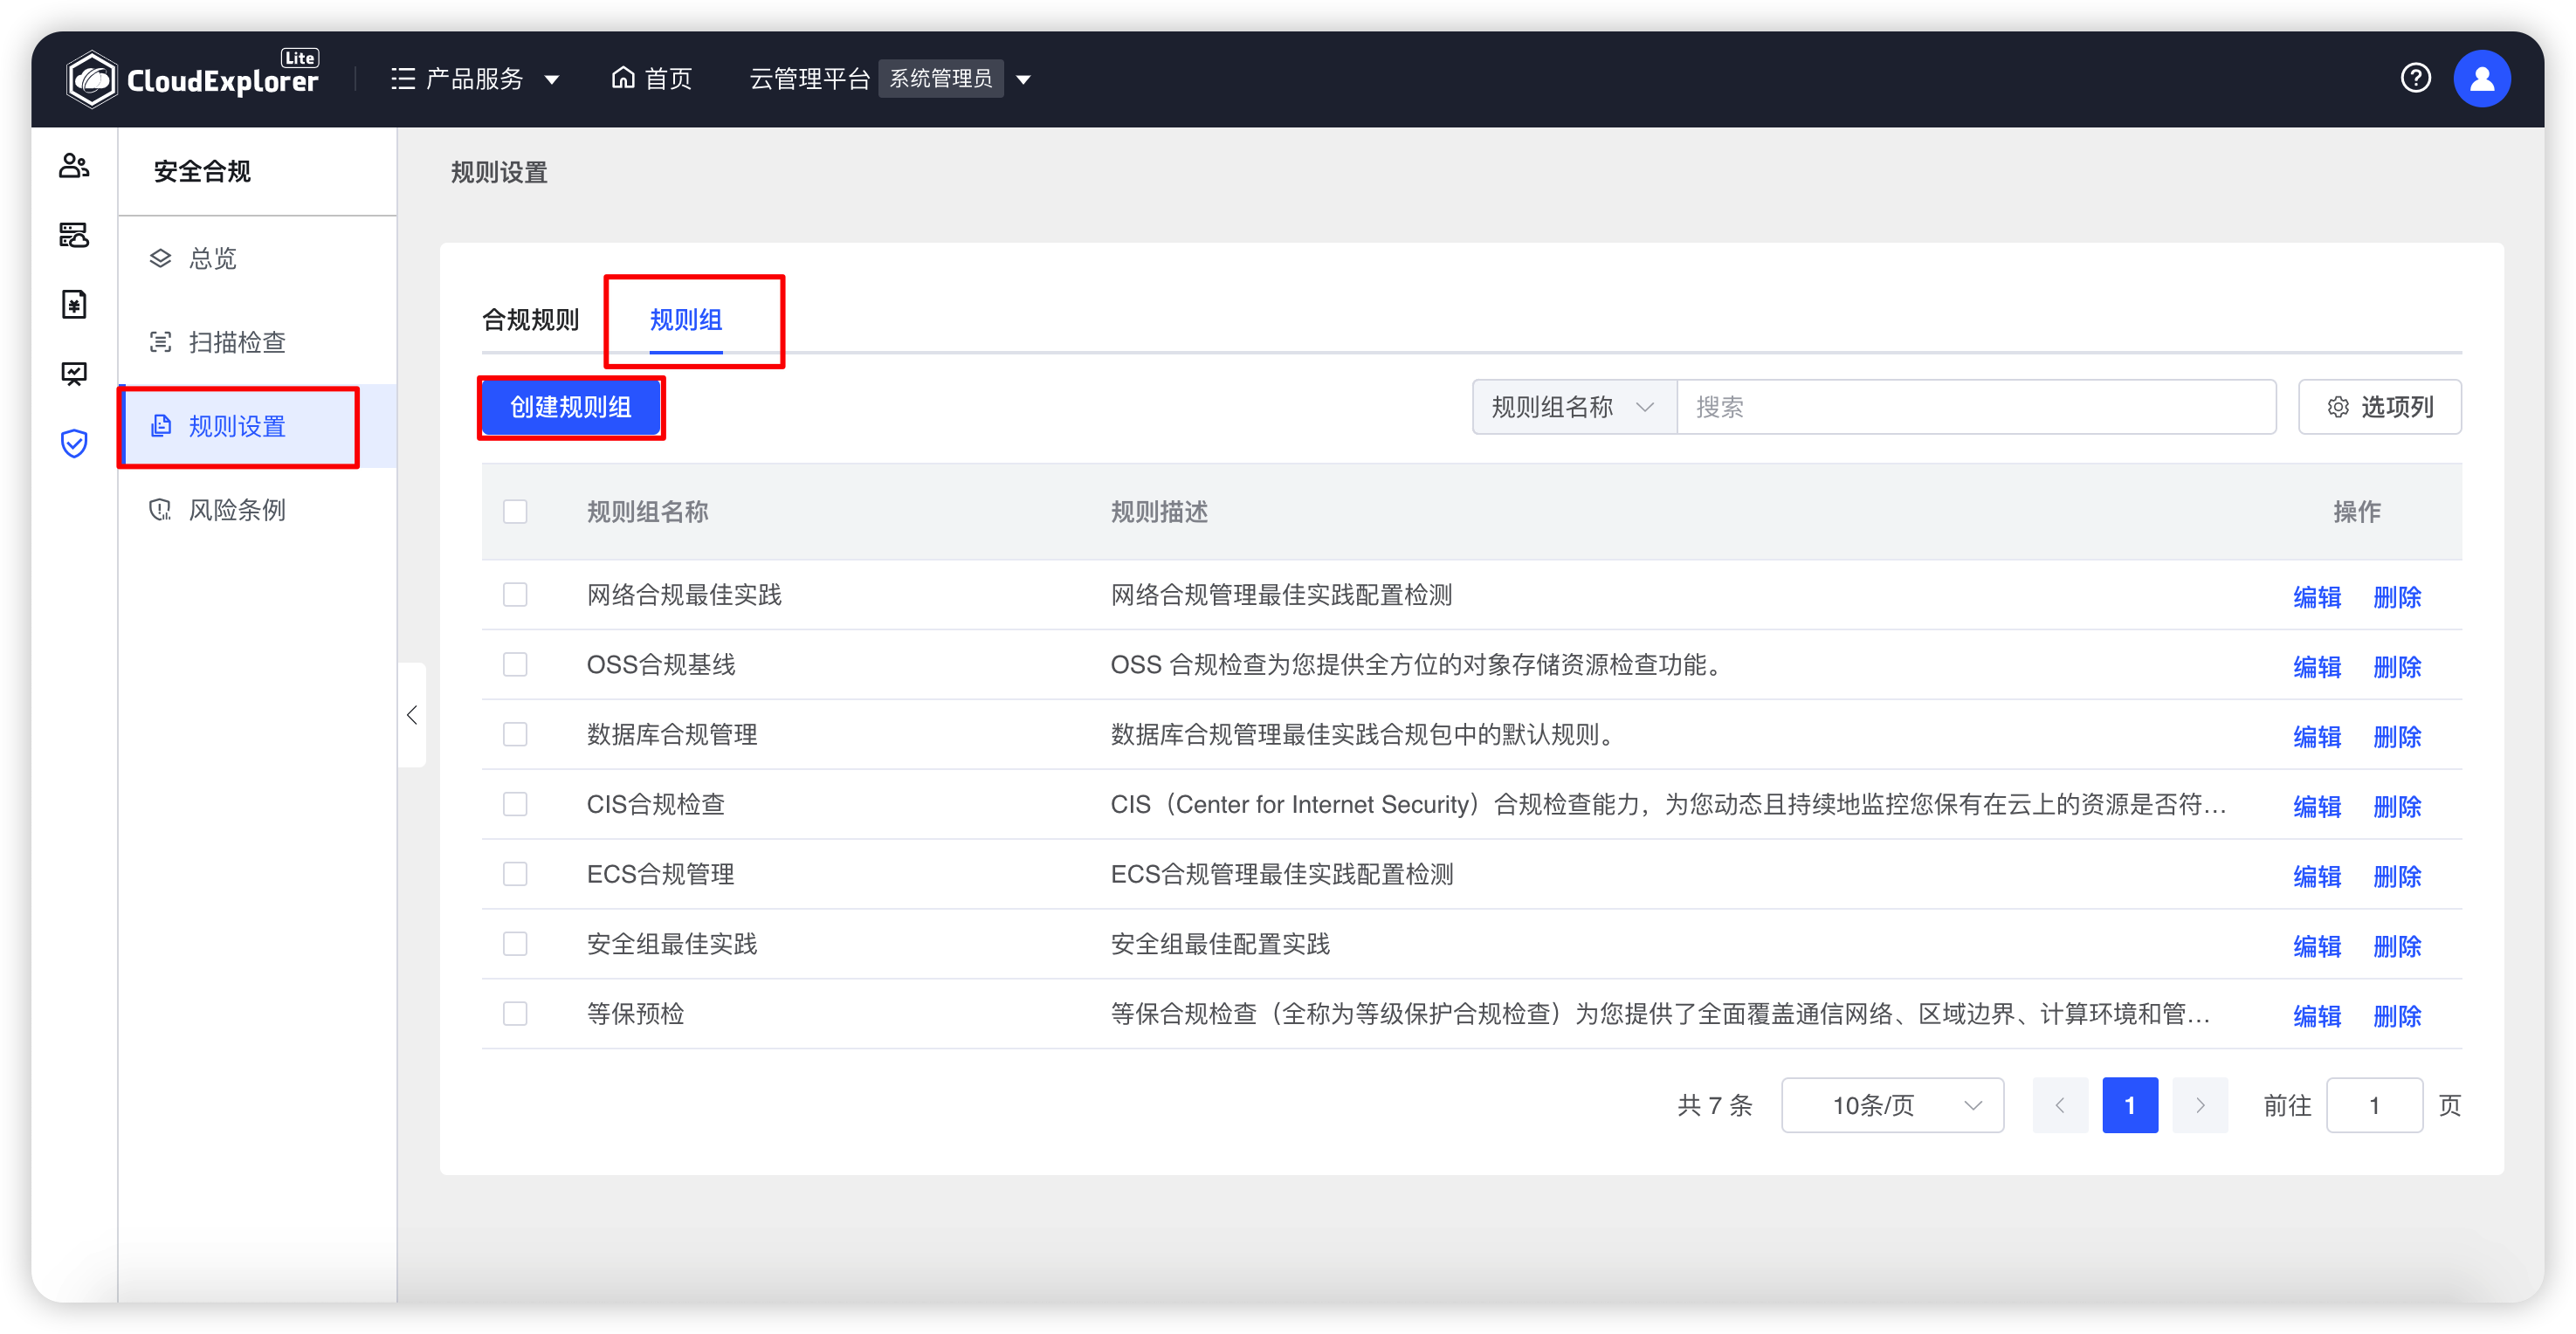2576x1334 pixels.
Task: Delete the 数据库合规管理 rule group
Action: [2397, 737]
